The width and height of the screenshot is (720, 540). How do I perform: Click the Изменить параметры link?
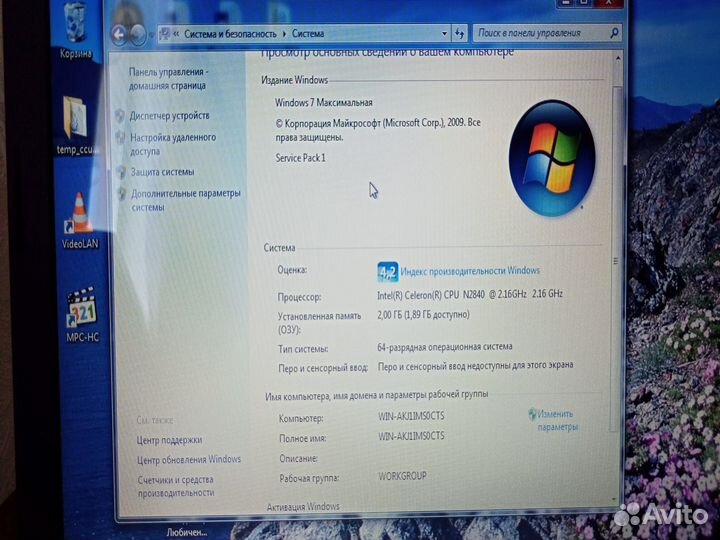tap(557, 420)
